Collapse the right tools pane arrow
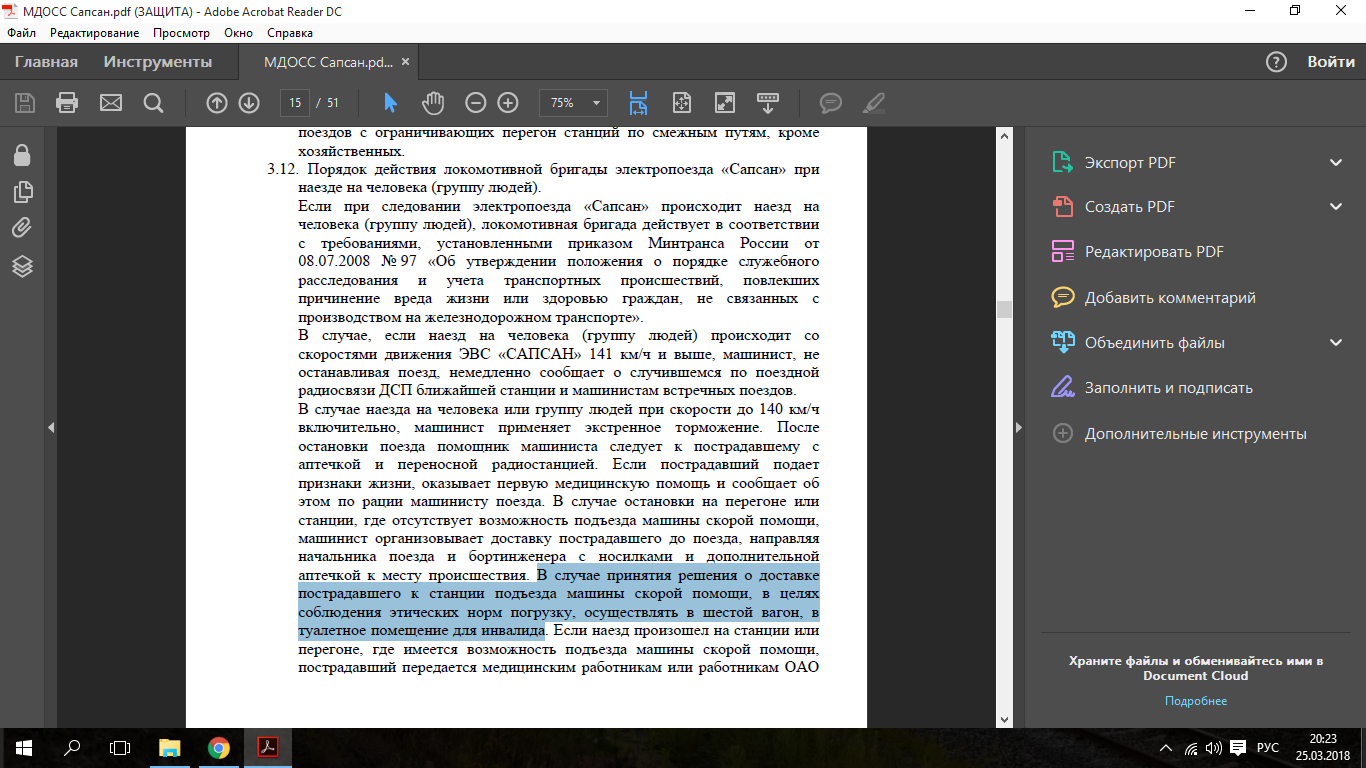Image resolution: width=1366 pixels, height=768 pixels. point(1019,428)
